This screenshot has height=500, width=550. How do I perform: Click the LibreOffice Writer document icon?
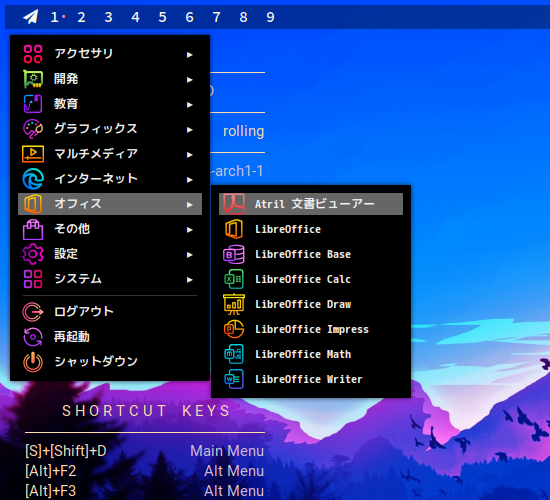[x=234, y=379]
